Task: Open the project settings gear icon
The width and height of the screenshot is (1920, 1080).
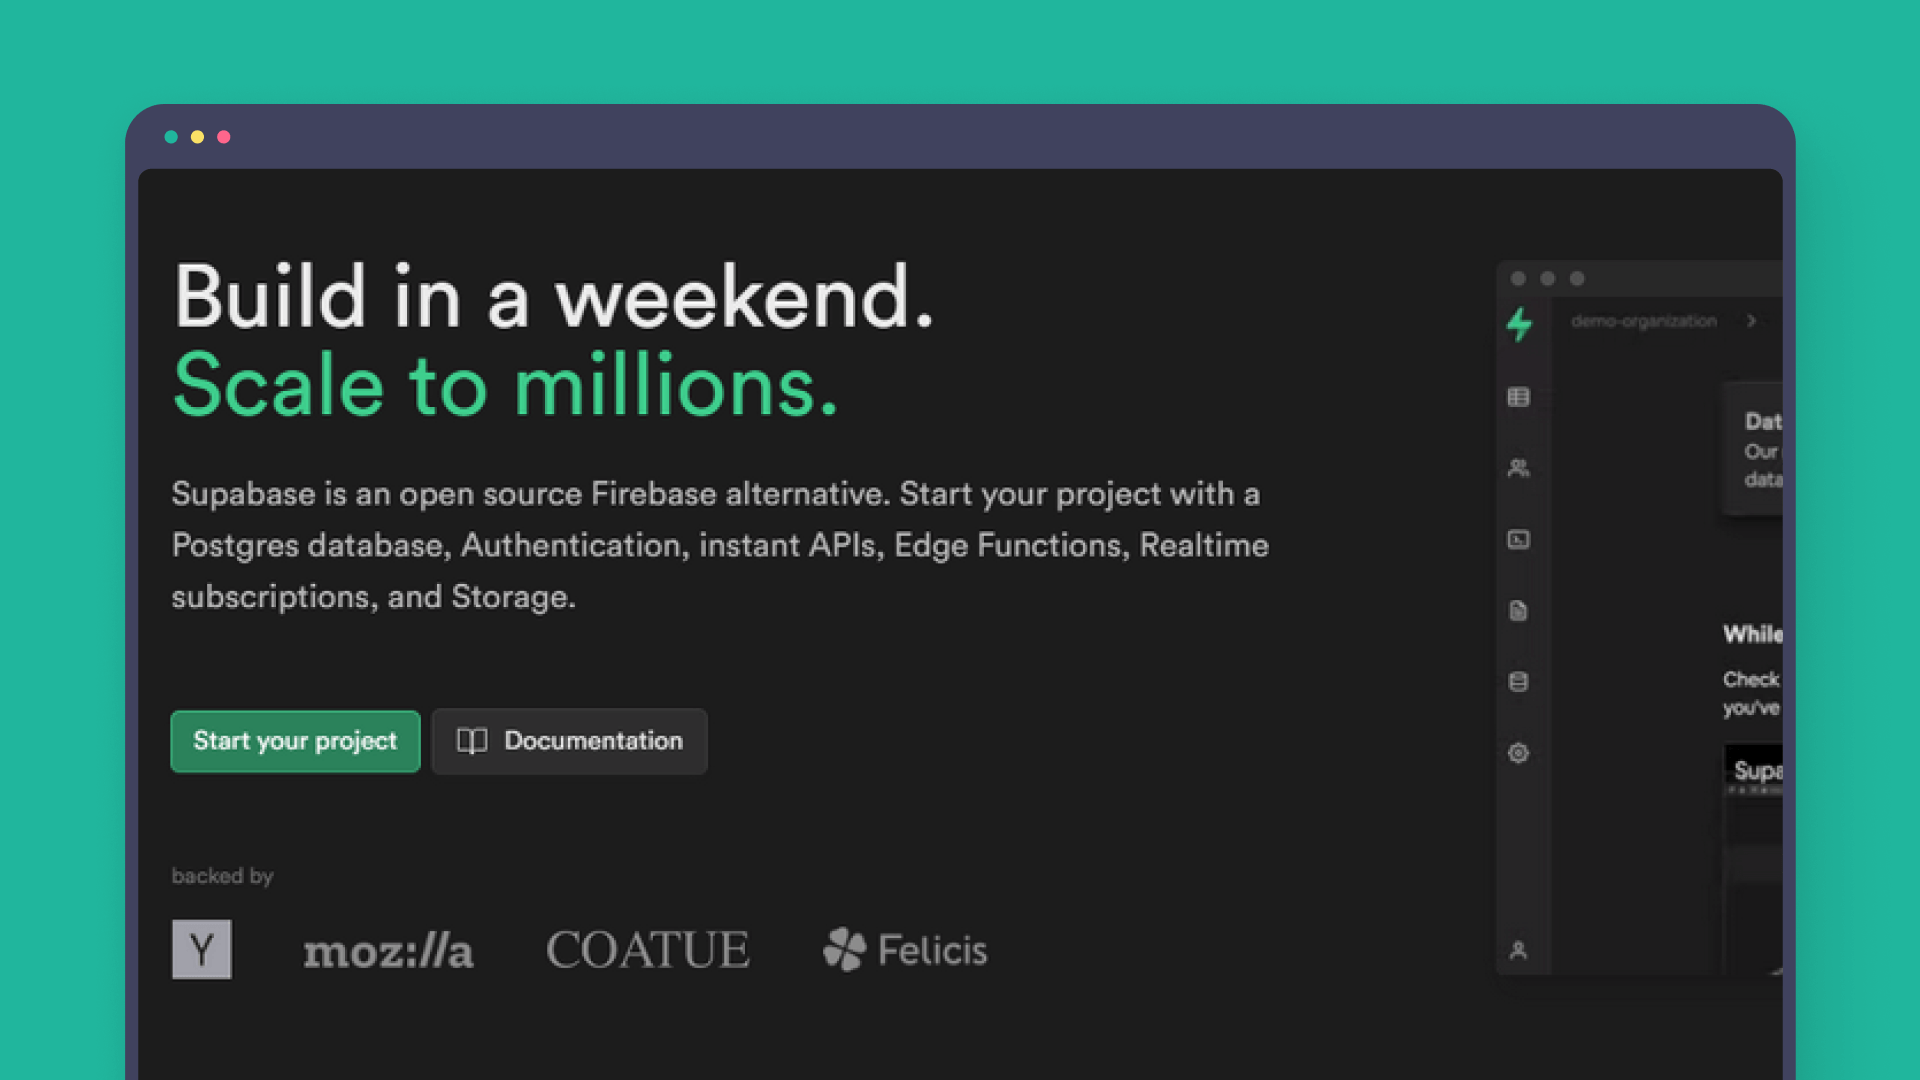Action: (x=1519, y=753)
